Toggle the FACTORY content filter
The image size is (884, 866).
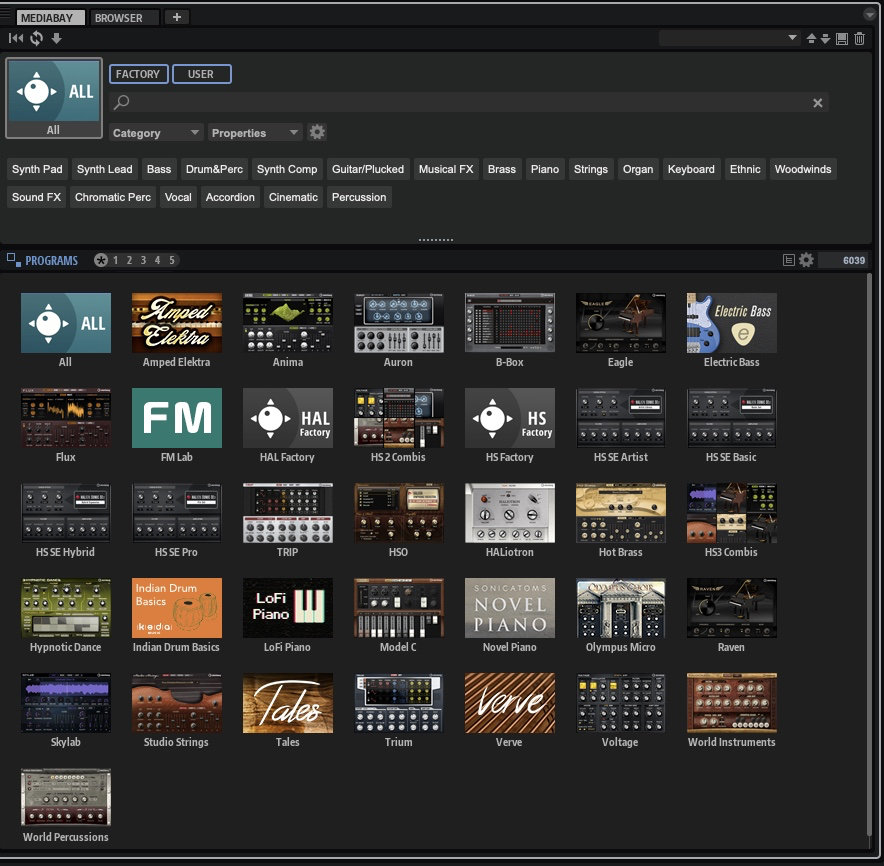coord(138,74)
